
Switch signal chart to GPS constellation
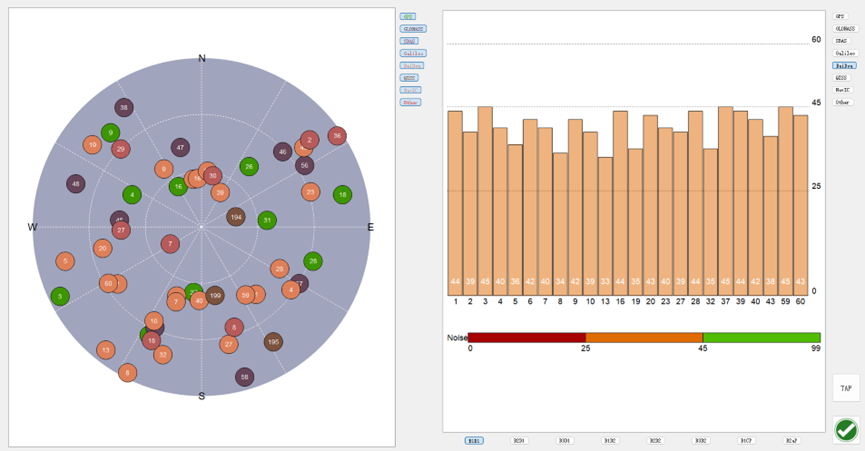click(x=840, y=17)
